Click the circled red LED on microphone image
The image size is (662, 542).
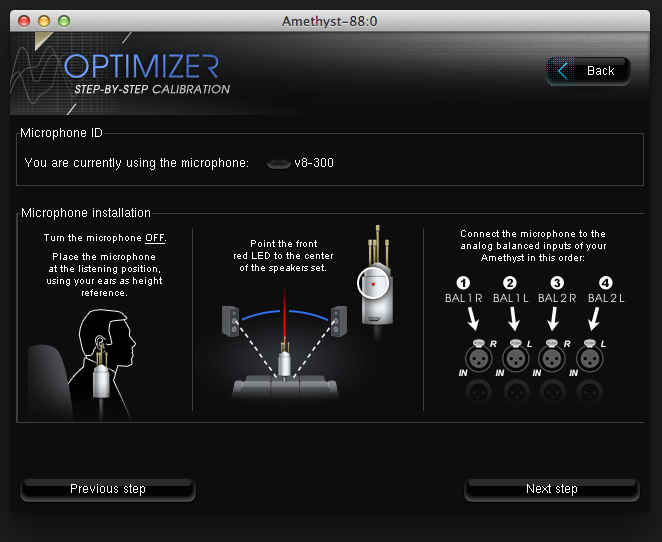pos(373,283)
